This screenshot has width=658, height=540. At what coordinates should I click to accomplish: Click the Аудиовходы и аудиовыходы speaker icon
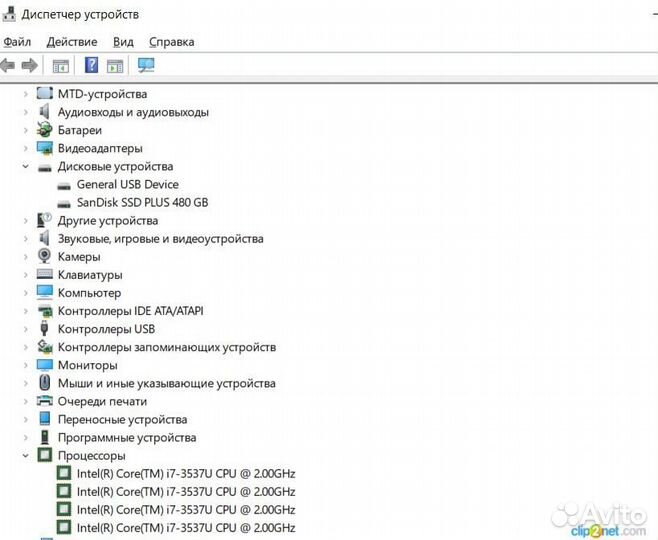(44, 112)
